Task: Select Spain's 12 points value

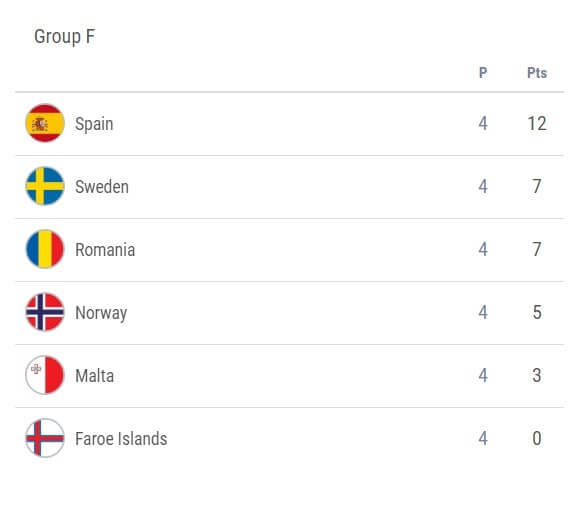Action: tap(537, 123)
